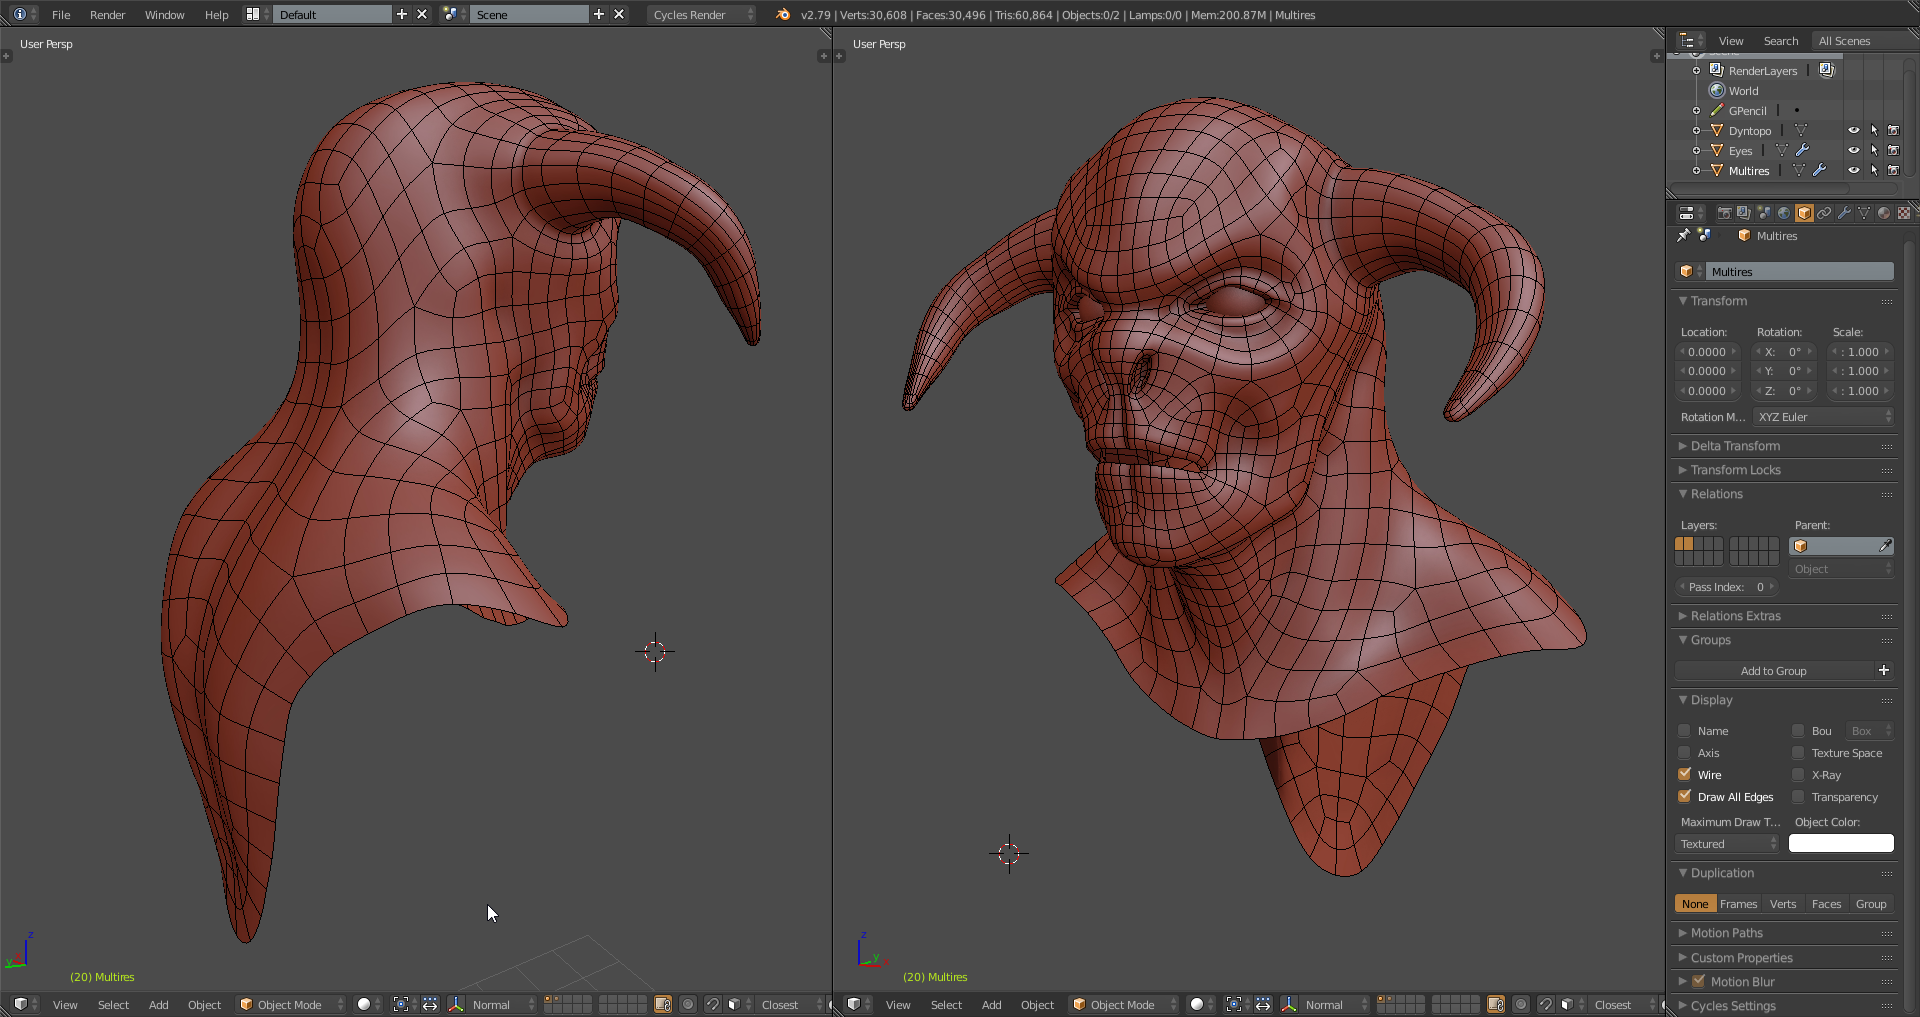Select the Verts duplication tab
The width and height of the screenshot is (1920, 1017).
(x=1783, y=904)
